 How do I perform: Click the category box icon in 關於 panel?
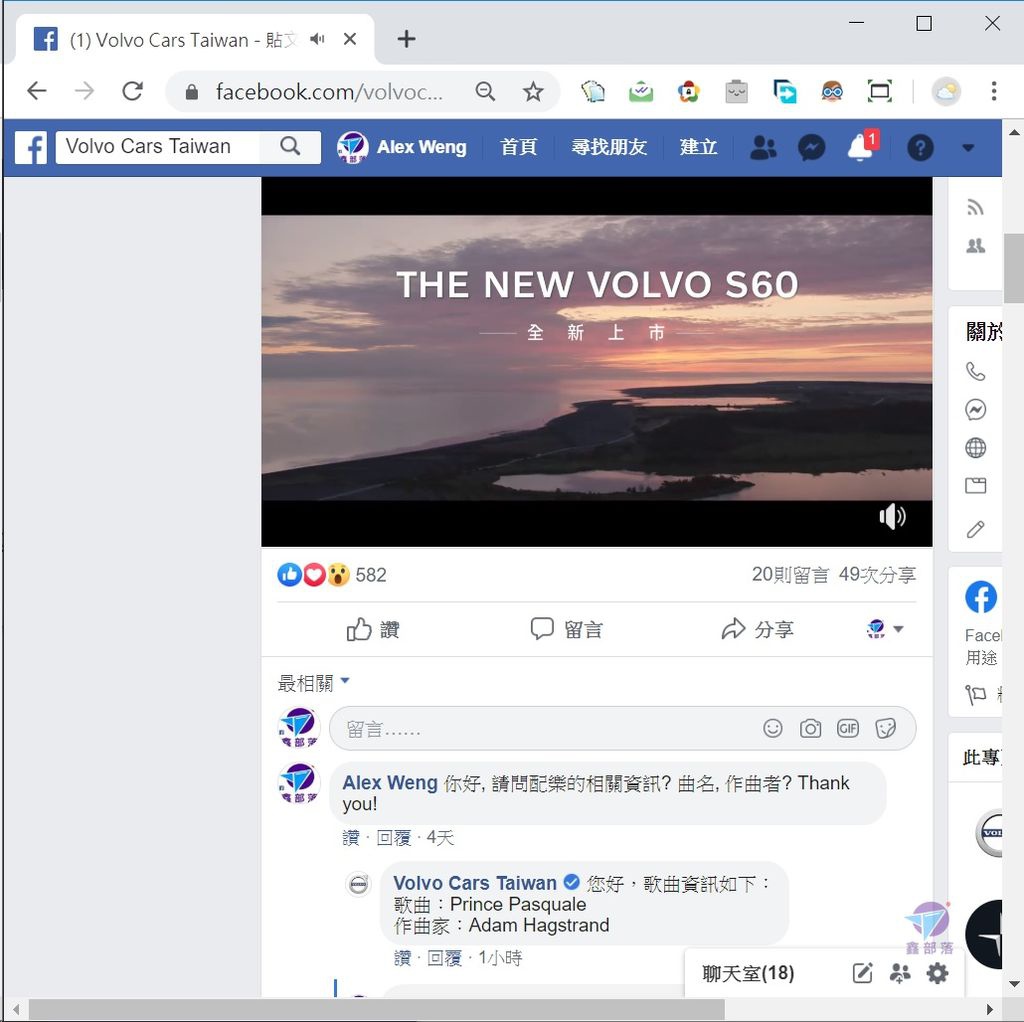pos(975,485)
